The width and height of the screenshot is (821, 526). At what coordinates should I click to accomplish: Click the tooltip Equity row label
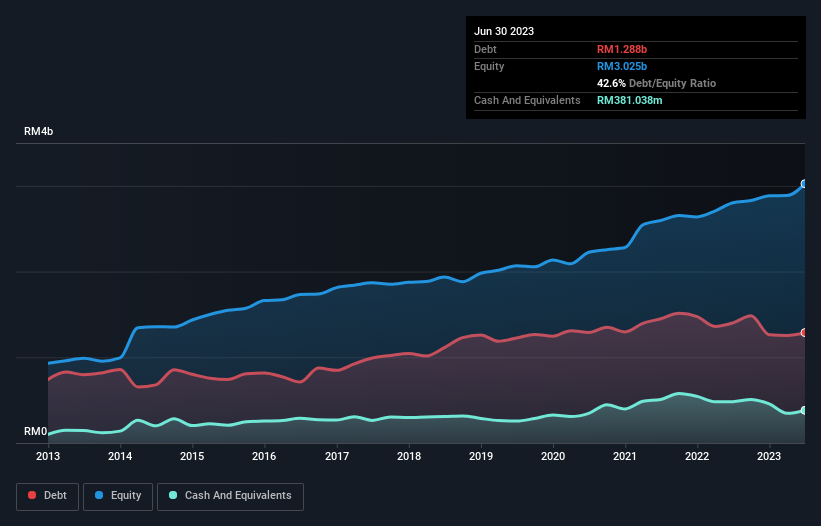(x=489, y=66)
